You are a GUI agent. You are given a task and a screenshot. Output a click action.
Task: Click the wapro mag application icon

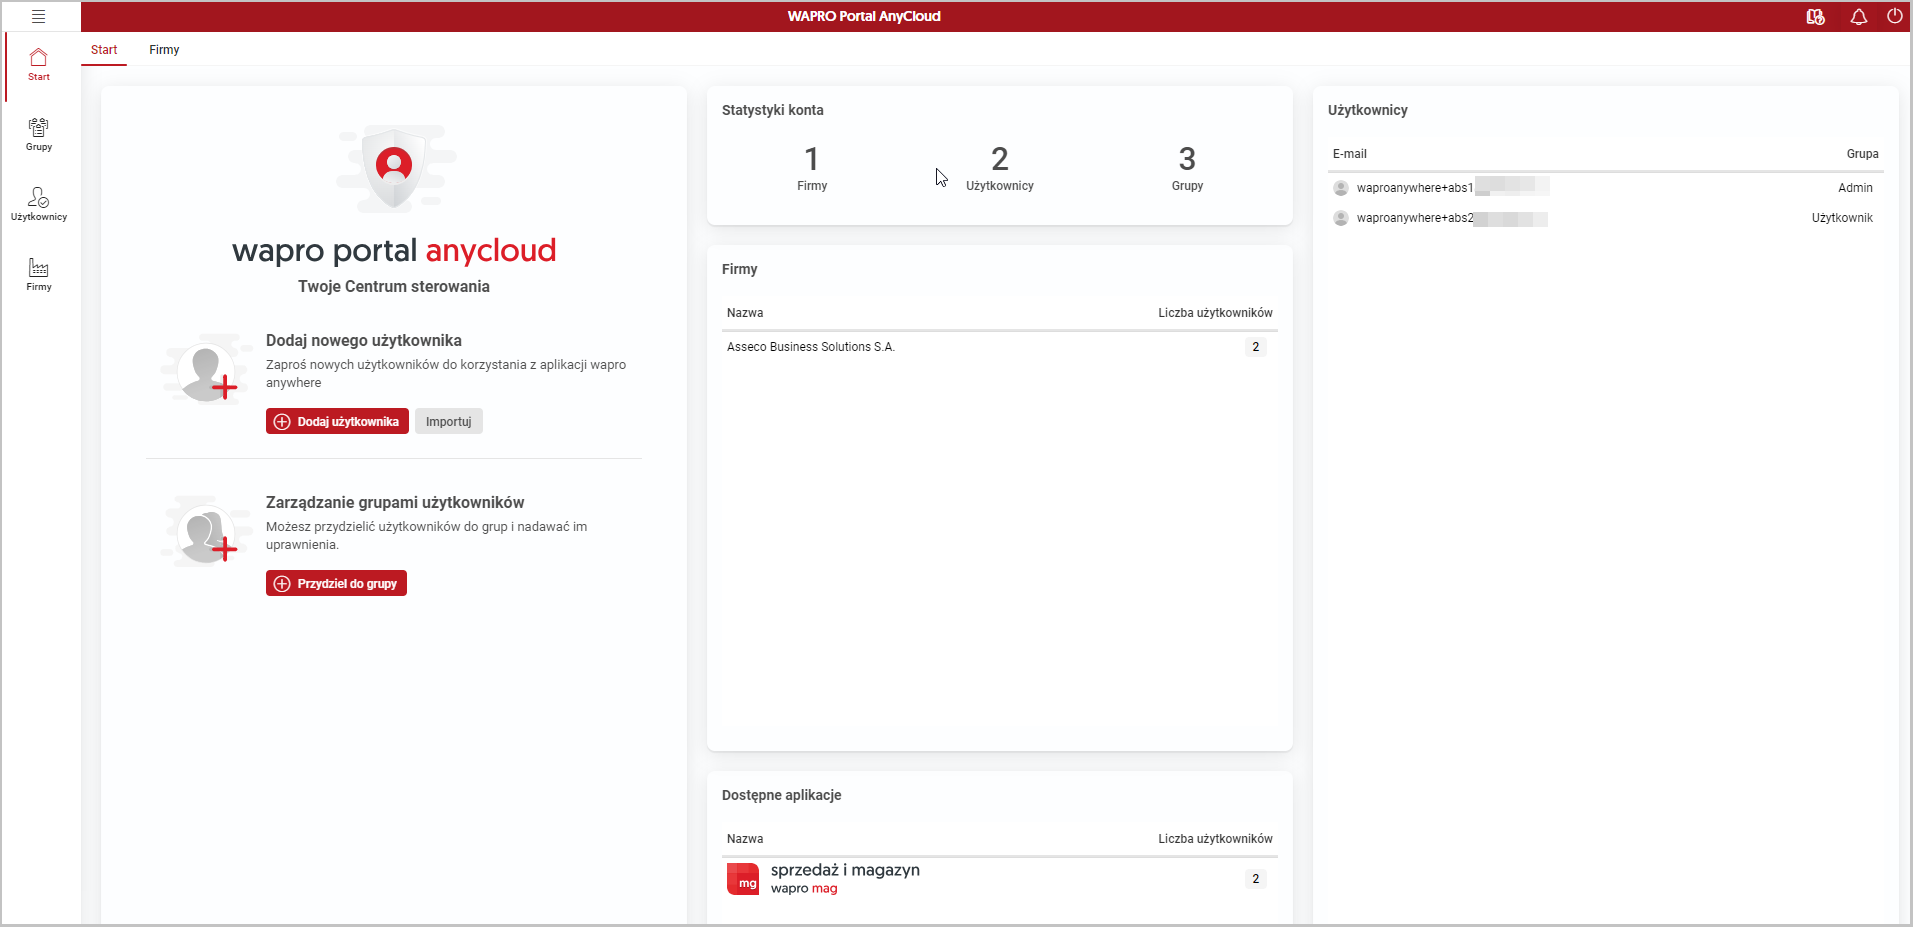point(743,879)
